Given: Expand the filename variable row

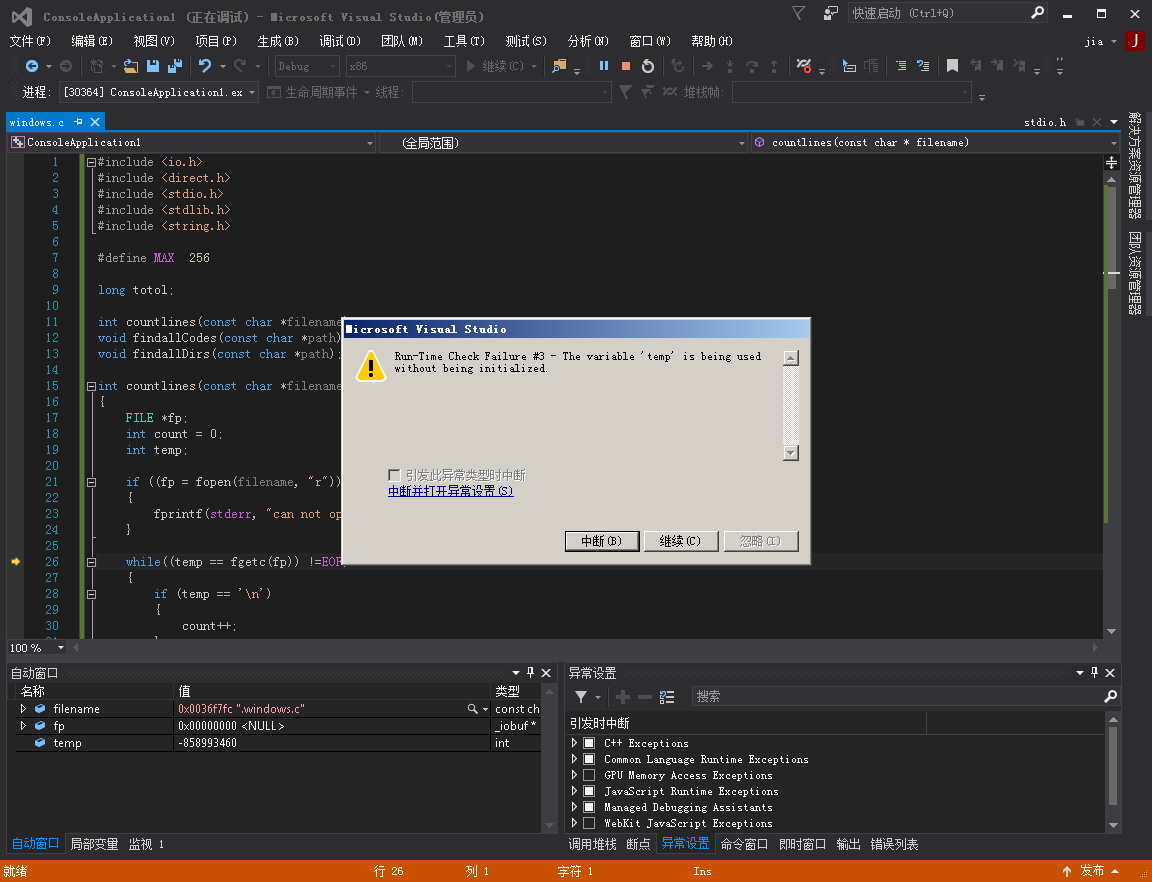Looking at the screenshot, I should pyautogui.click(x=24, y=709).
